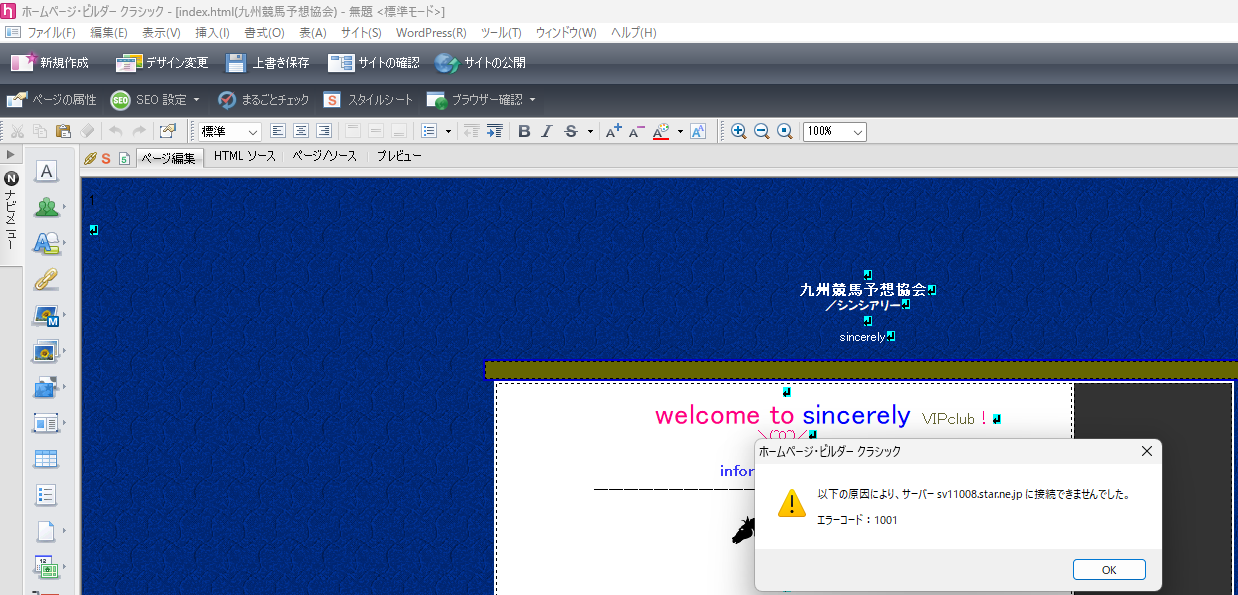Viewport: 1238px width, 595px height.
Task: Open the 標準 paragraph style dropdown
Action: pos(230,131)
